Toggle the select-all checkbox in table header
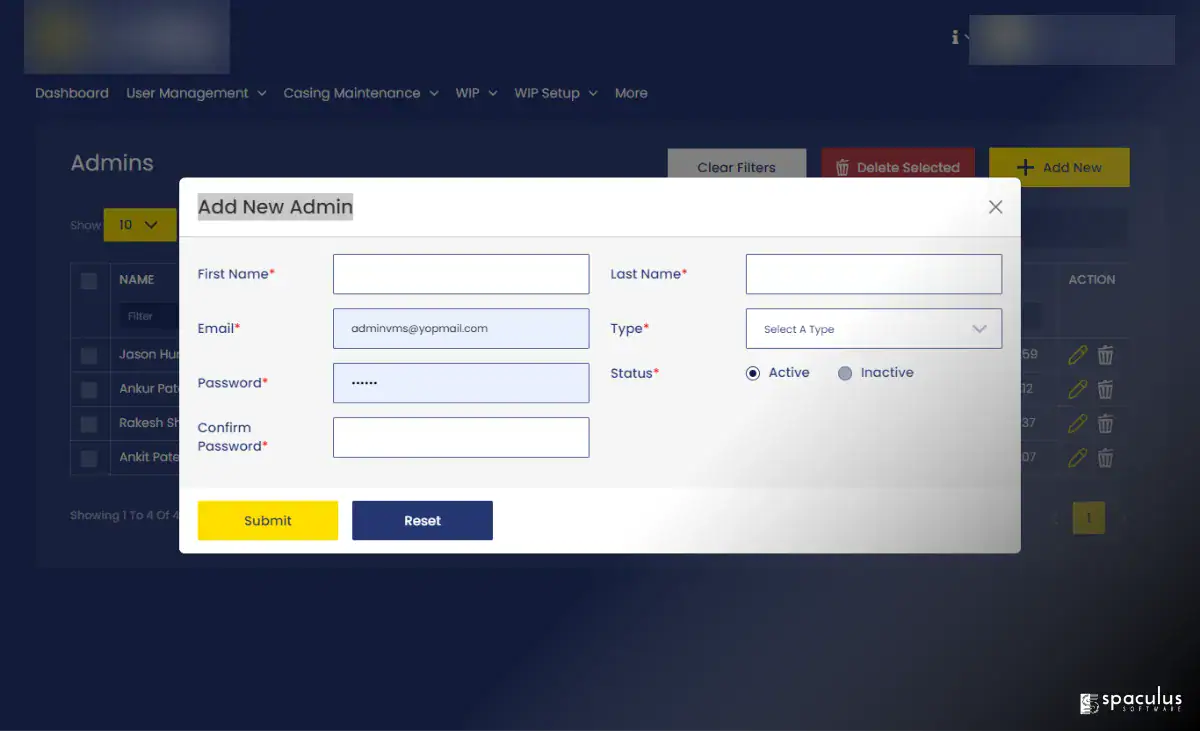The height and width of the screenshot is (731, 1200). point(89,280)
